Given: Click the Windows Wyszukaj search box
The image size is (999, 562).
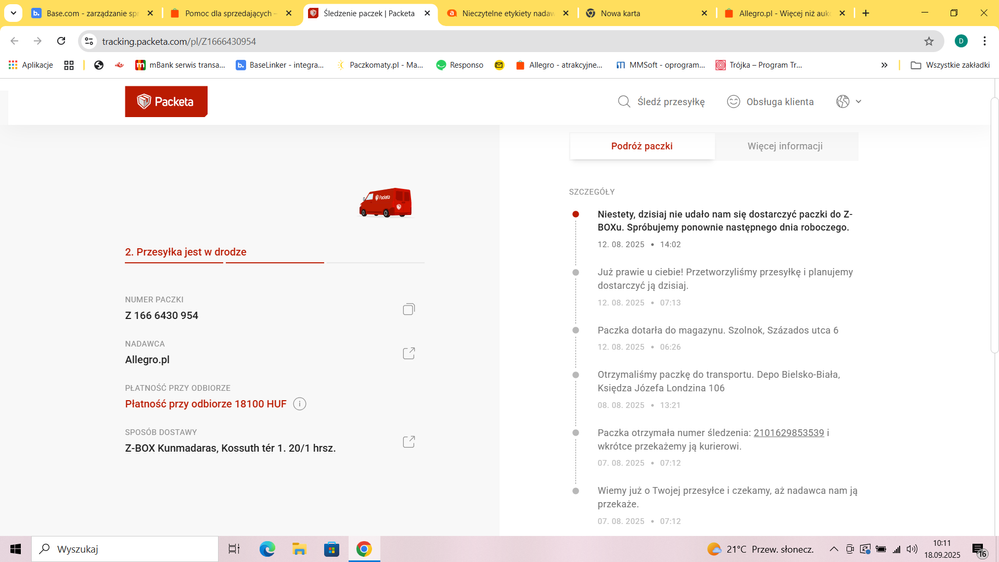Looking at the screenshot, I should click(x=125, y=549).
